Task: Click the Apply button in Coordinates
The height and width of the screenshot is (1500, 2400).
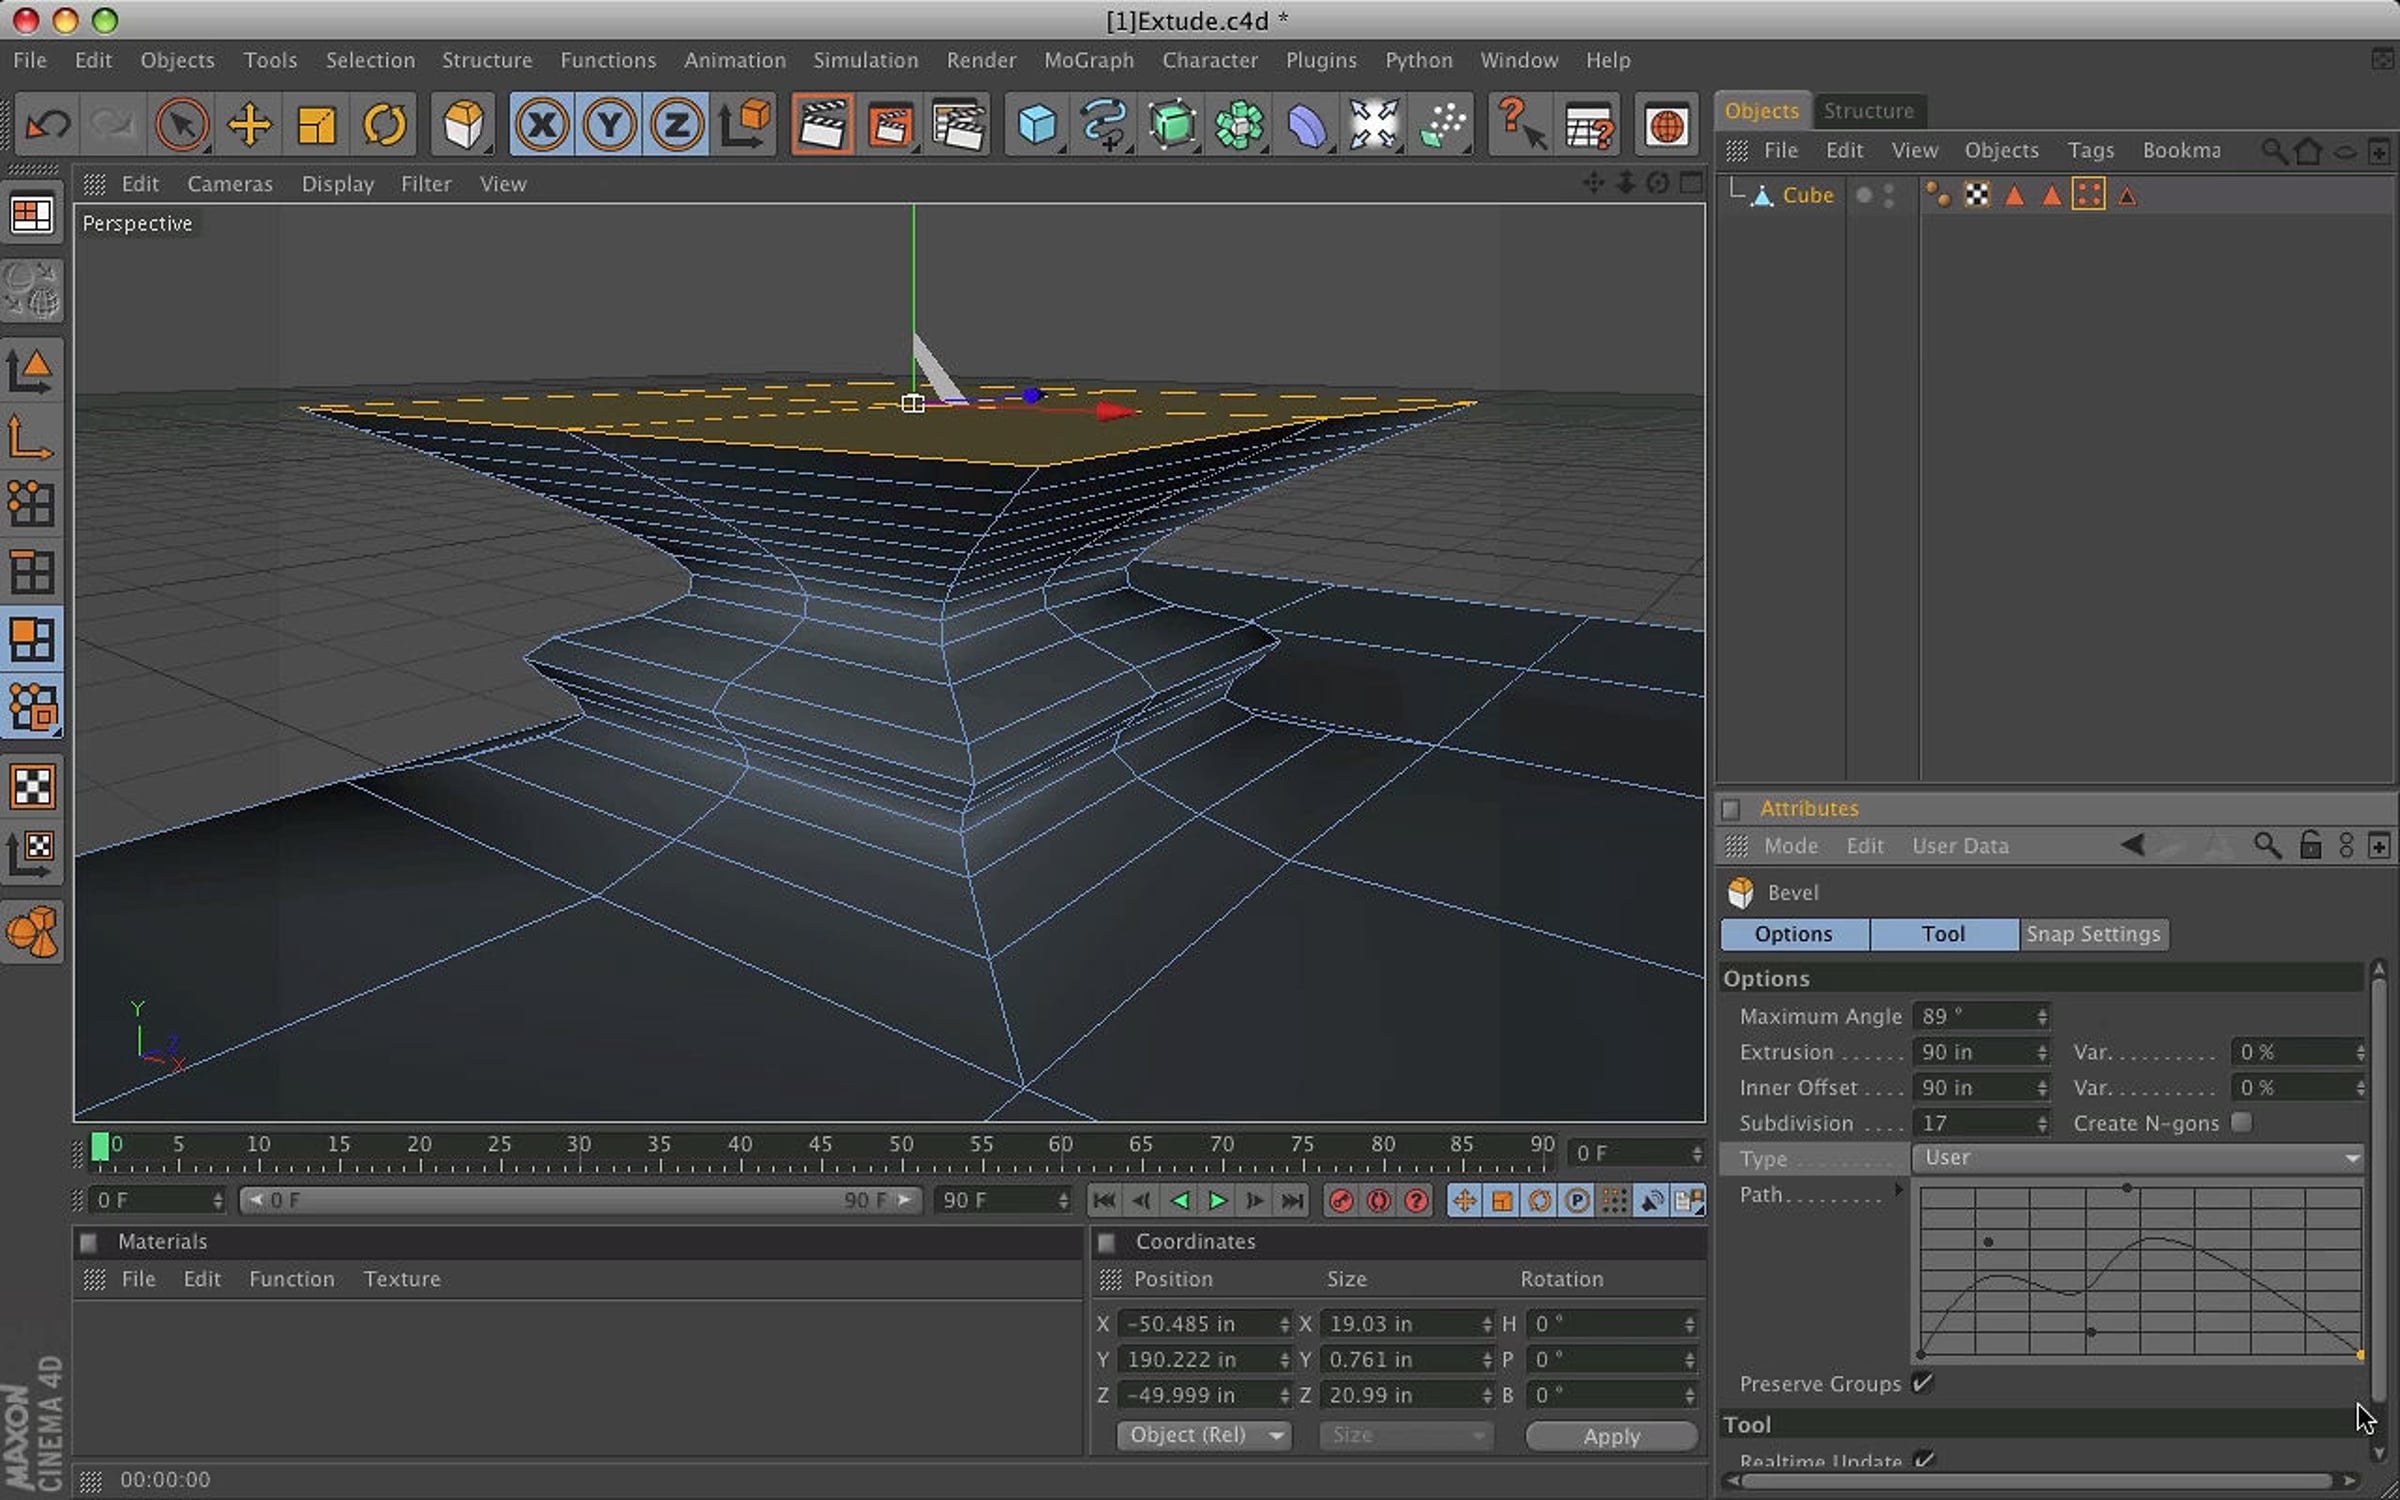Action: pyautogui.click(x=1611, y=1436)
